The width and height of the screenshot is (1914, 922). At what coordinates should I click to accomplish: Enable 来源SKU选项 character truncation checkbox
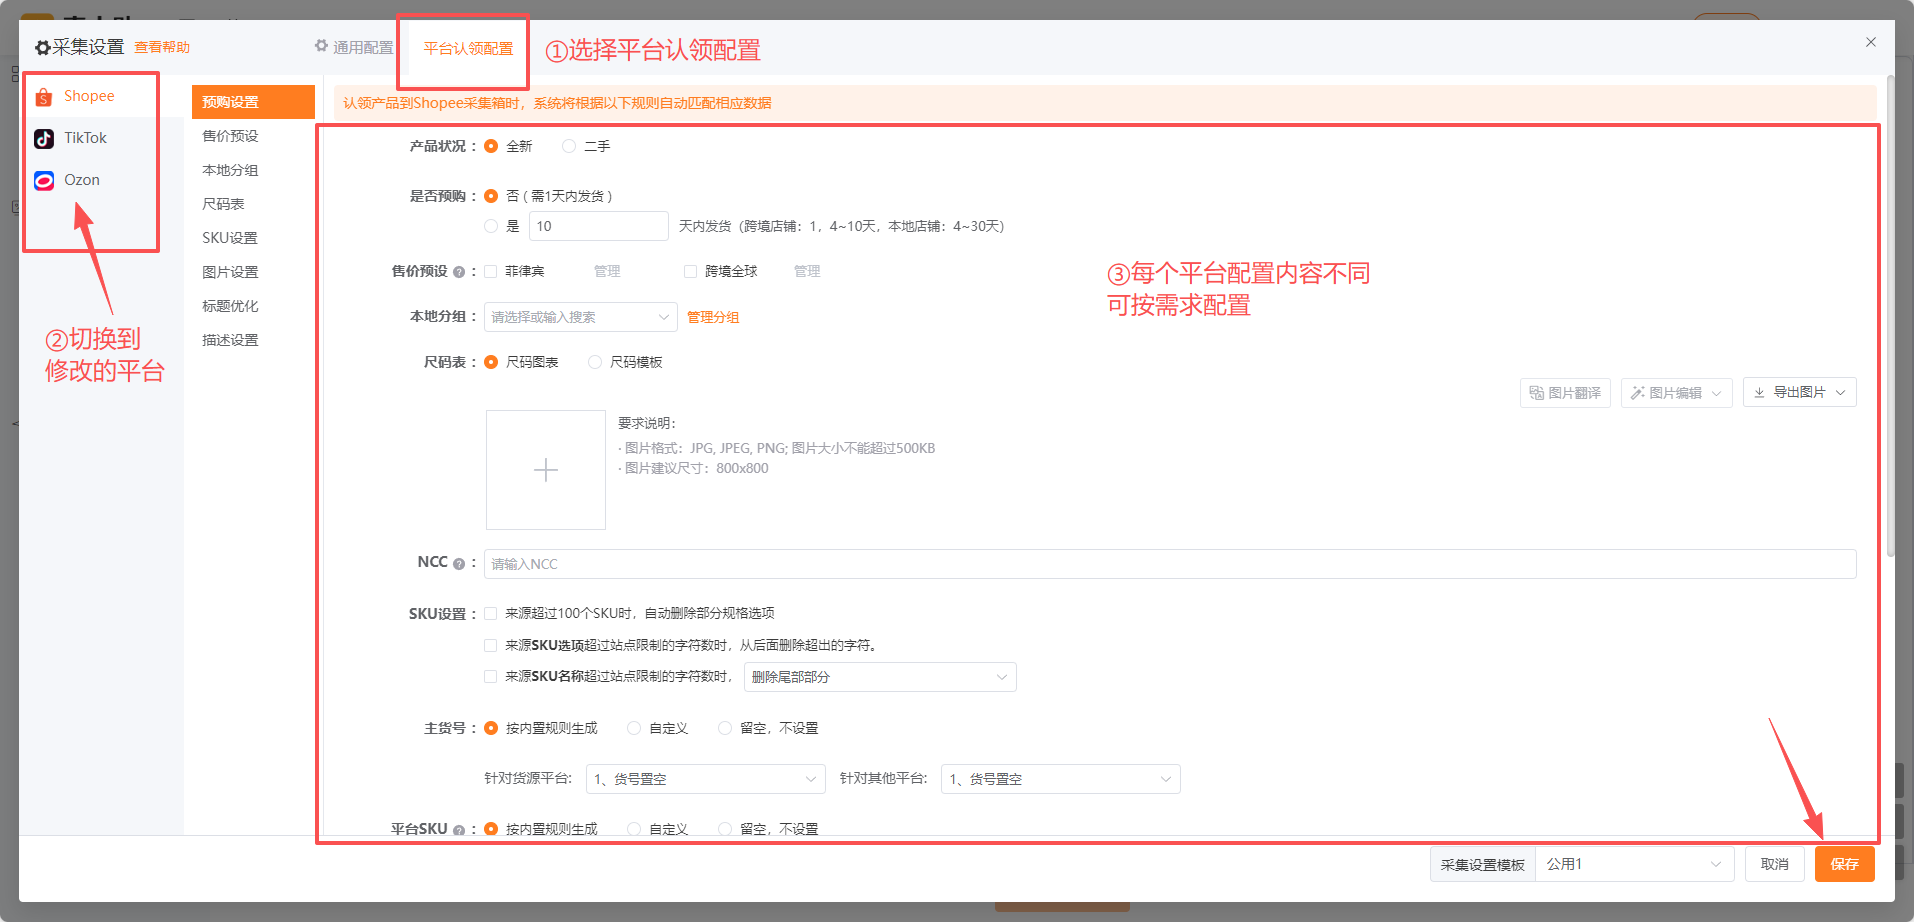(x=491, y=645)
